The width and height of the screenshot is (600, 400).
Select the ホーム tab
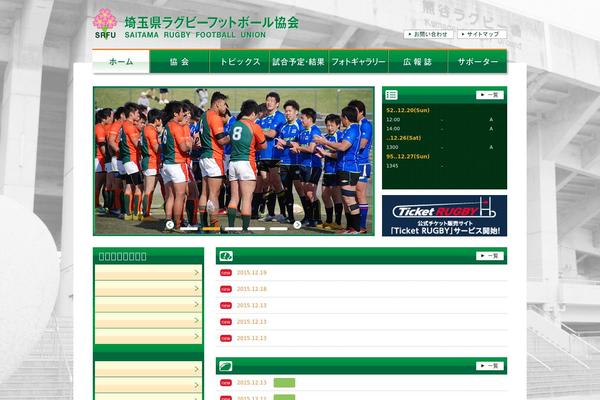coord(121,61)
